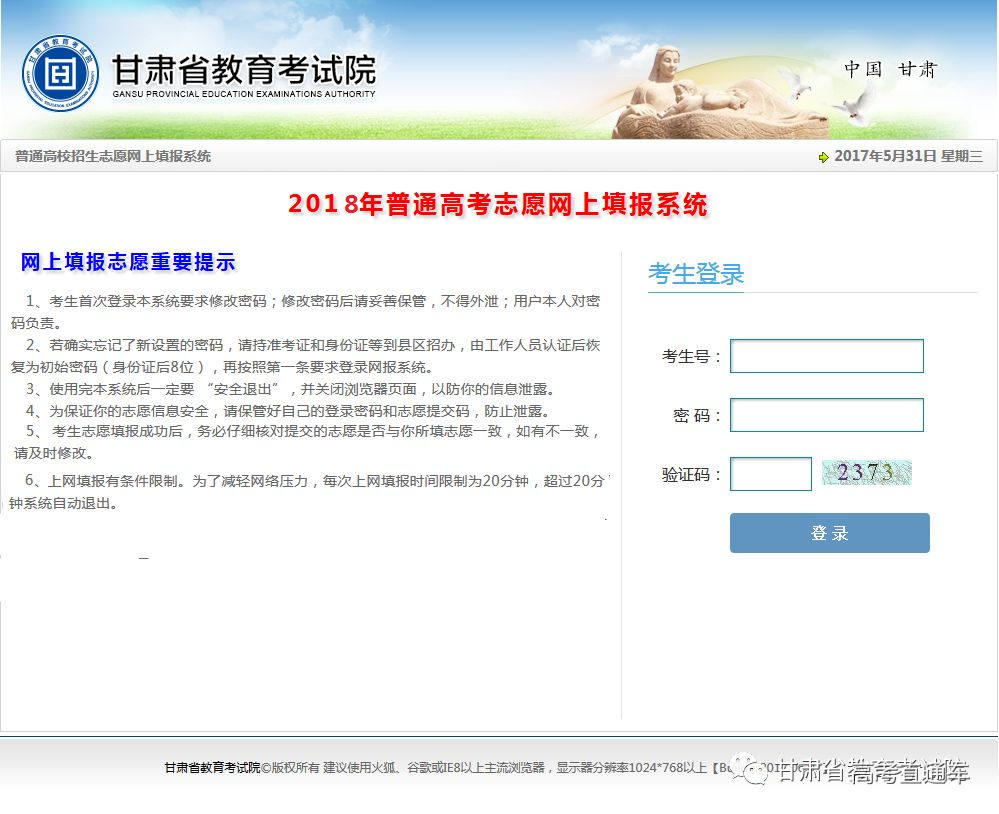This screenshot has height=814, width=999.
Task: Click the circular Gansu education authority emblem
Action: 60,75
